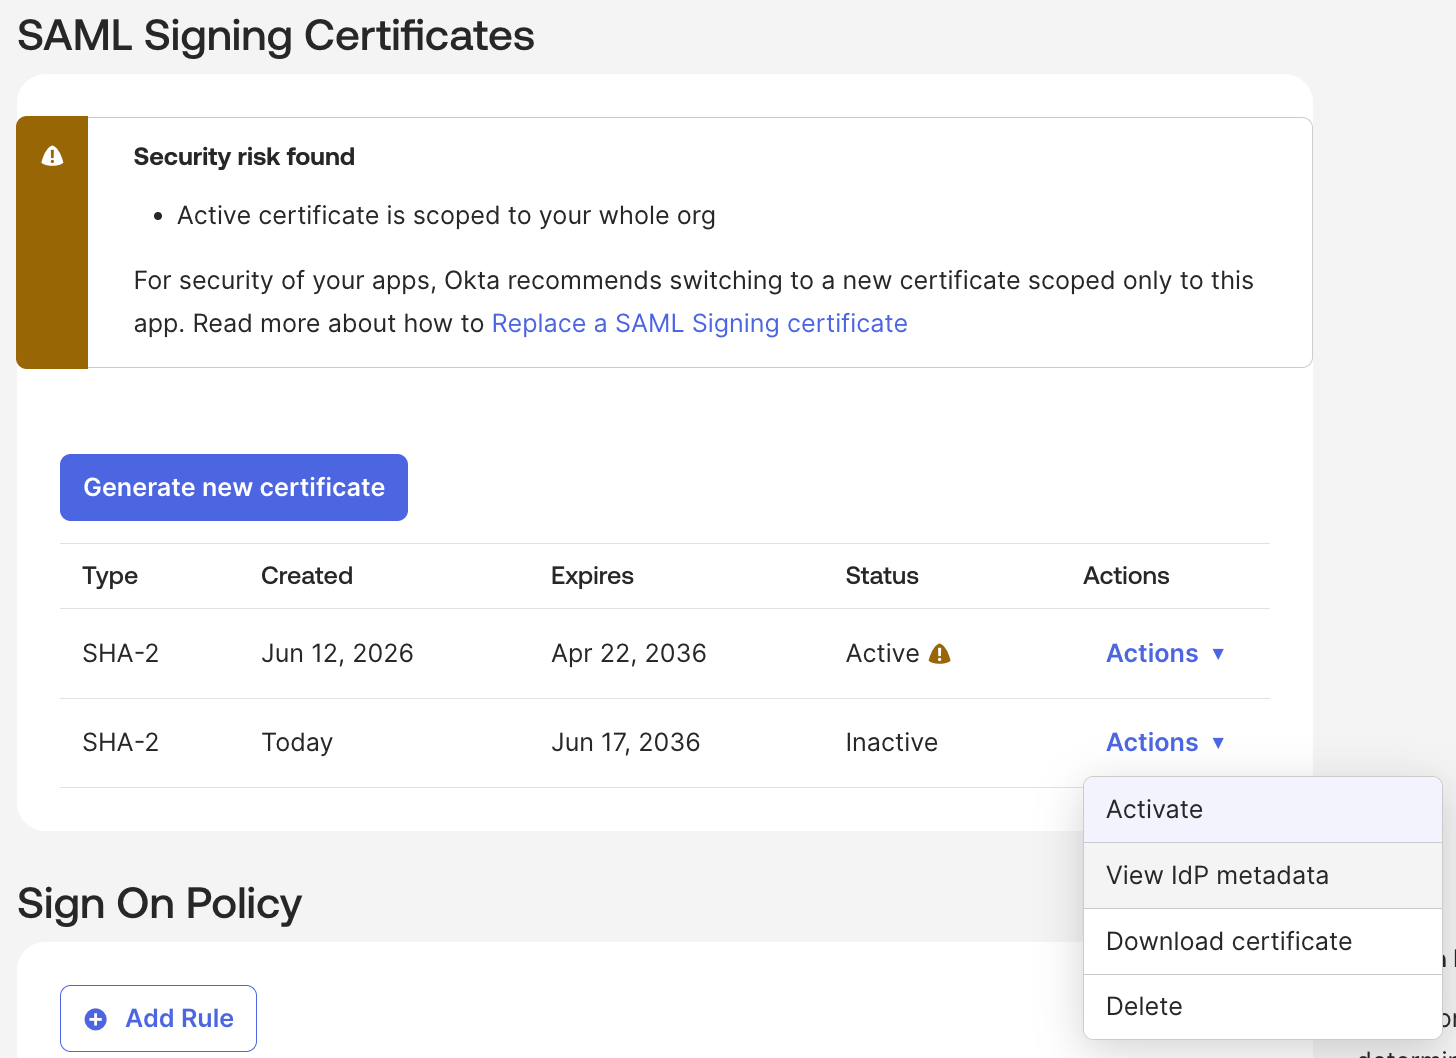Select View IdP metadata menu entry
The image size is (1456, 1058).
tap(1263, 875)
